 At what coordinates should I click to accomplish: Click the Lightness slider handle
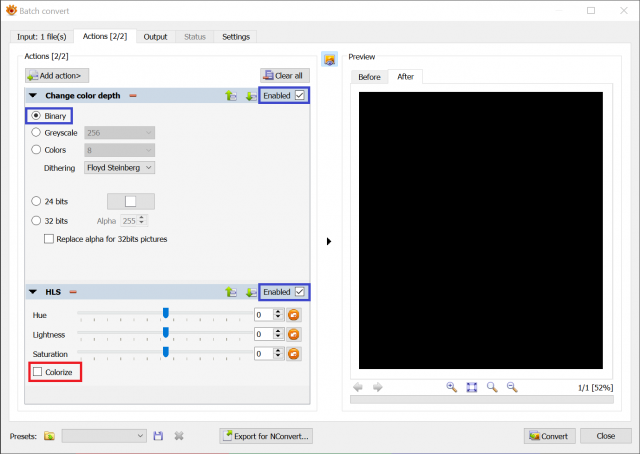pyautogui.click(x=166, y=333)
